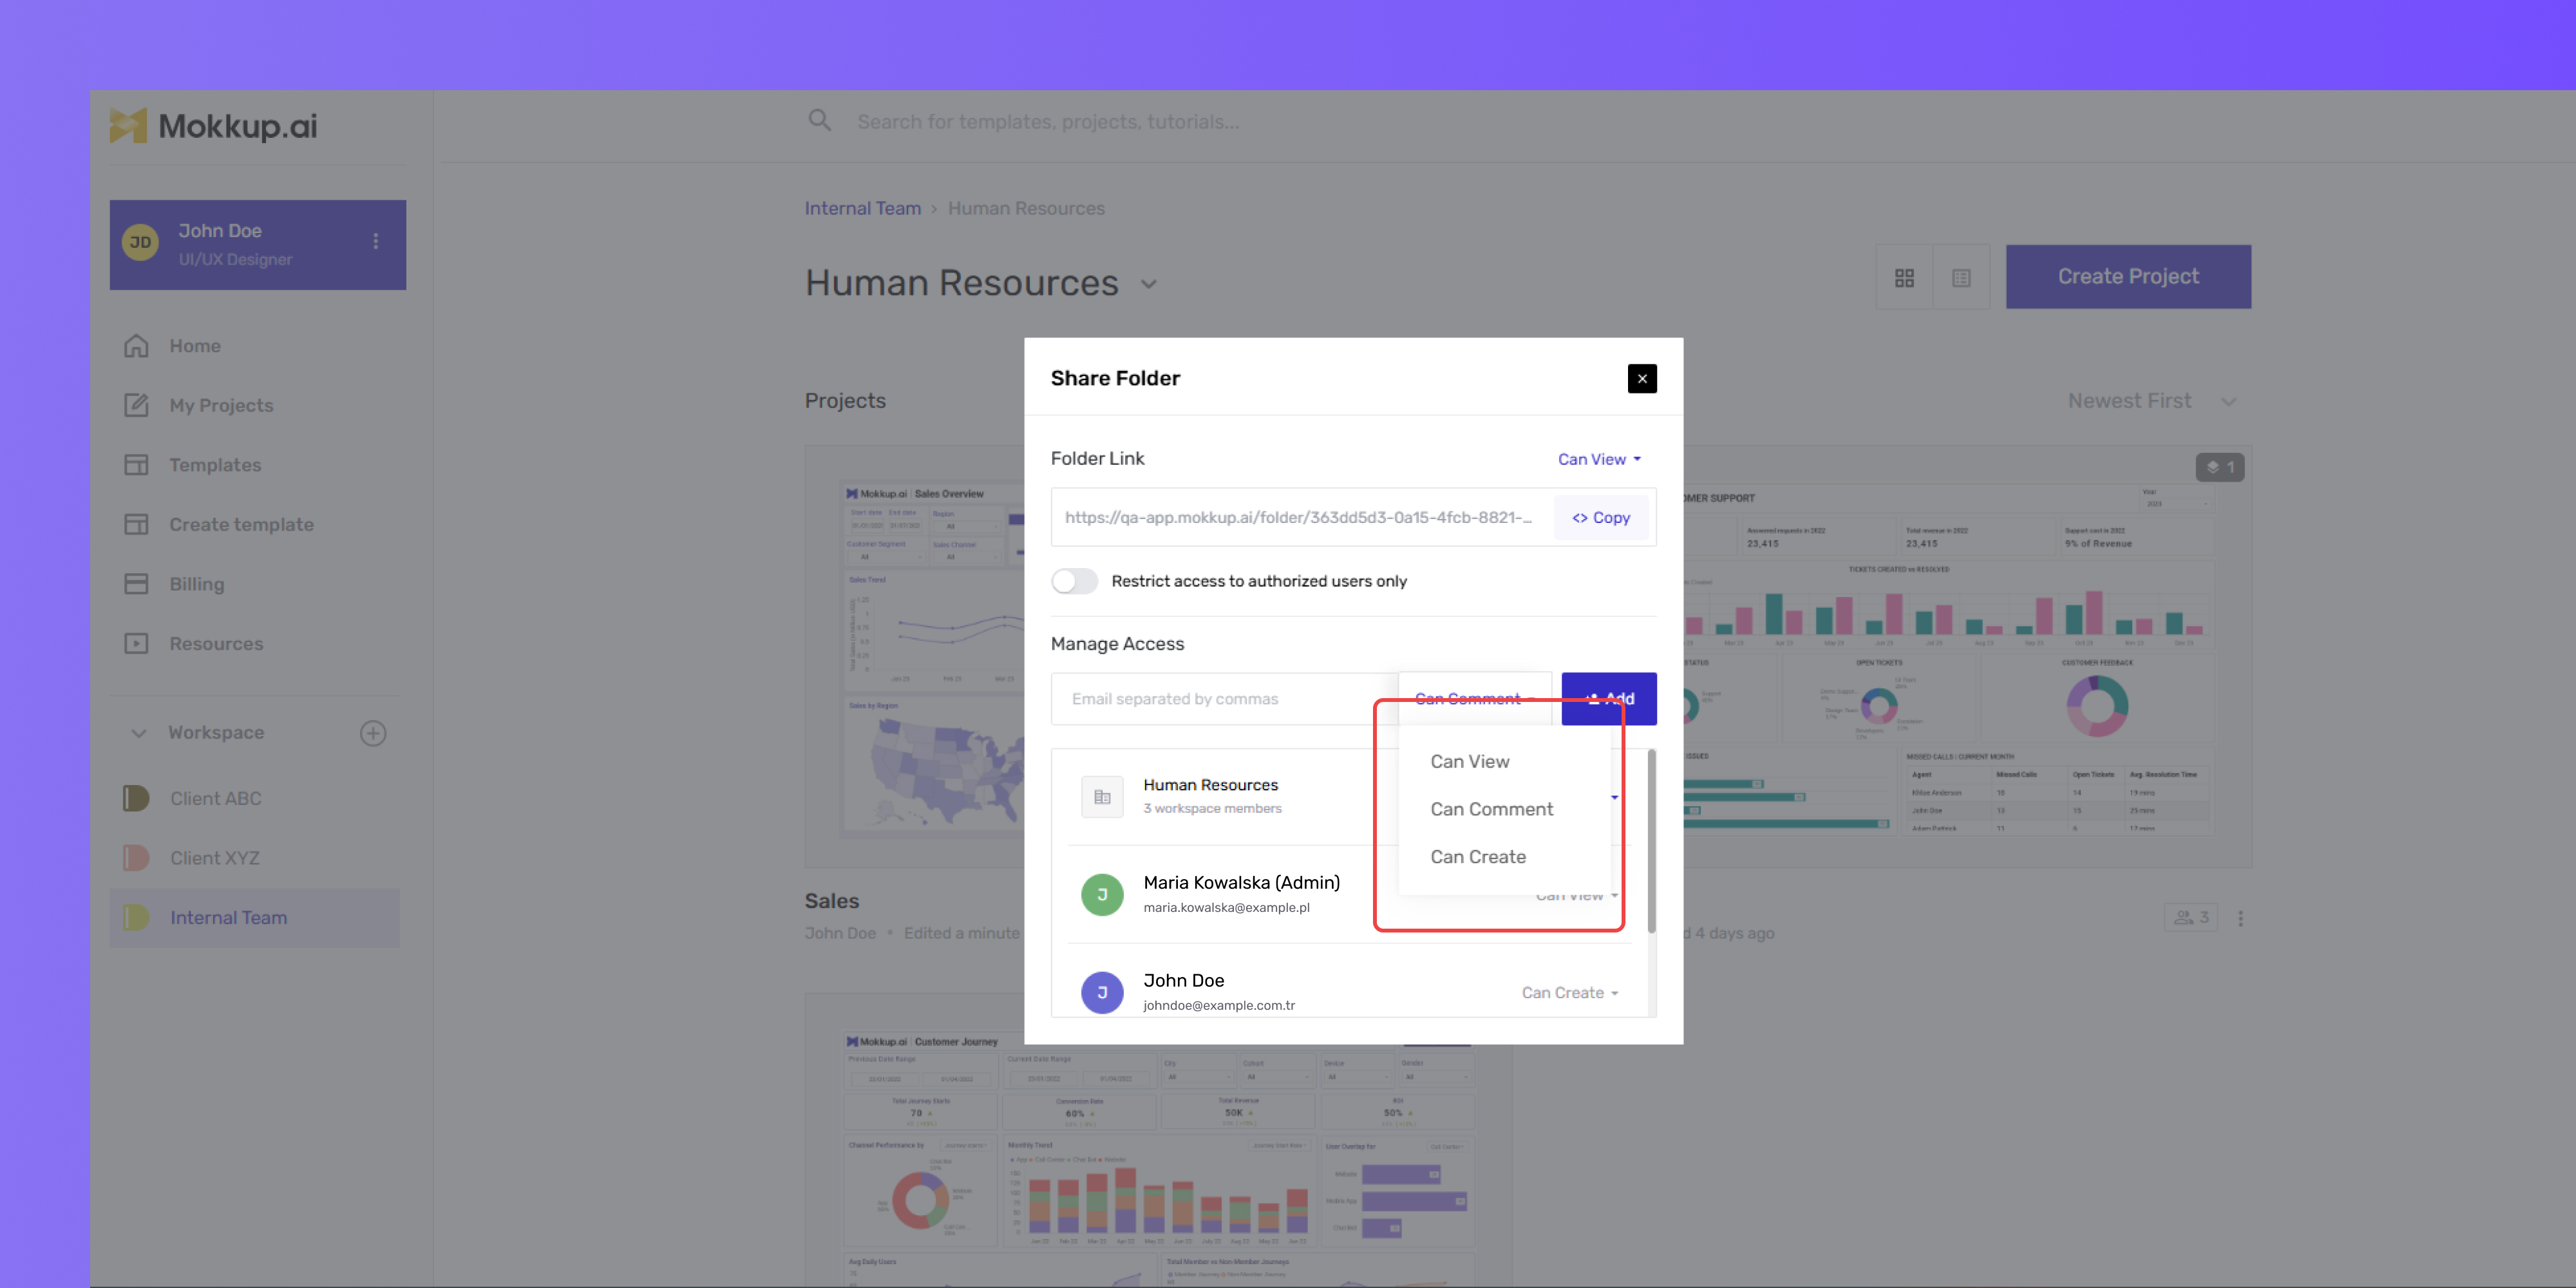Copy the folder link
Image resolution: width=2576 pixels, height=1288 pixels.
tap(1600, 517)
